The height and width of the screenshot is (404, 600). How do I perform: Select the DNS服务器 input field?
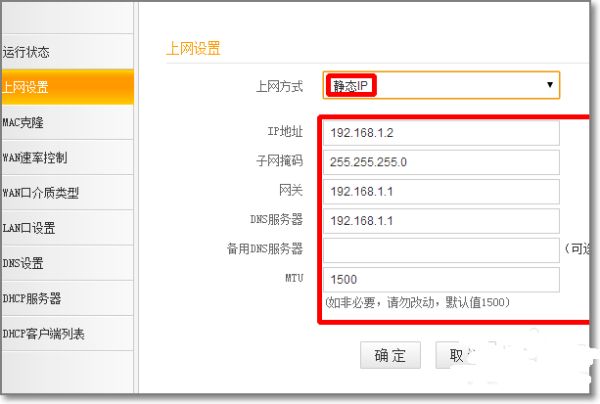click(x=441, y=220)
